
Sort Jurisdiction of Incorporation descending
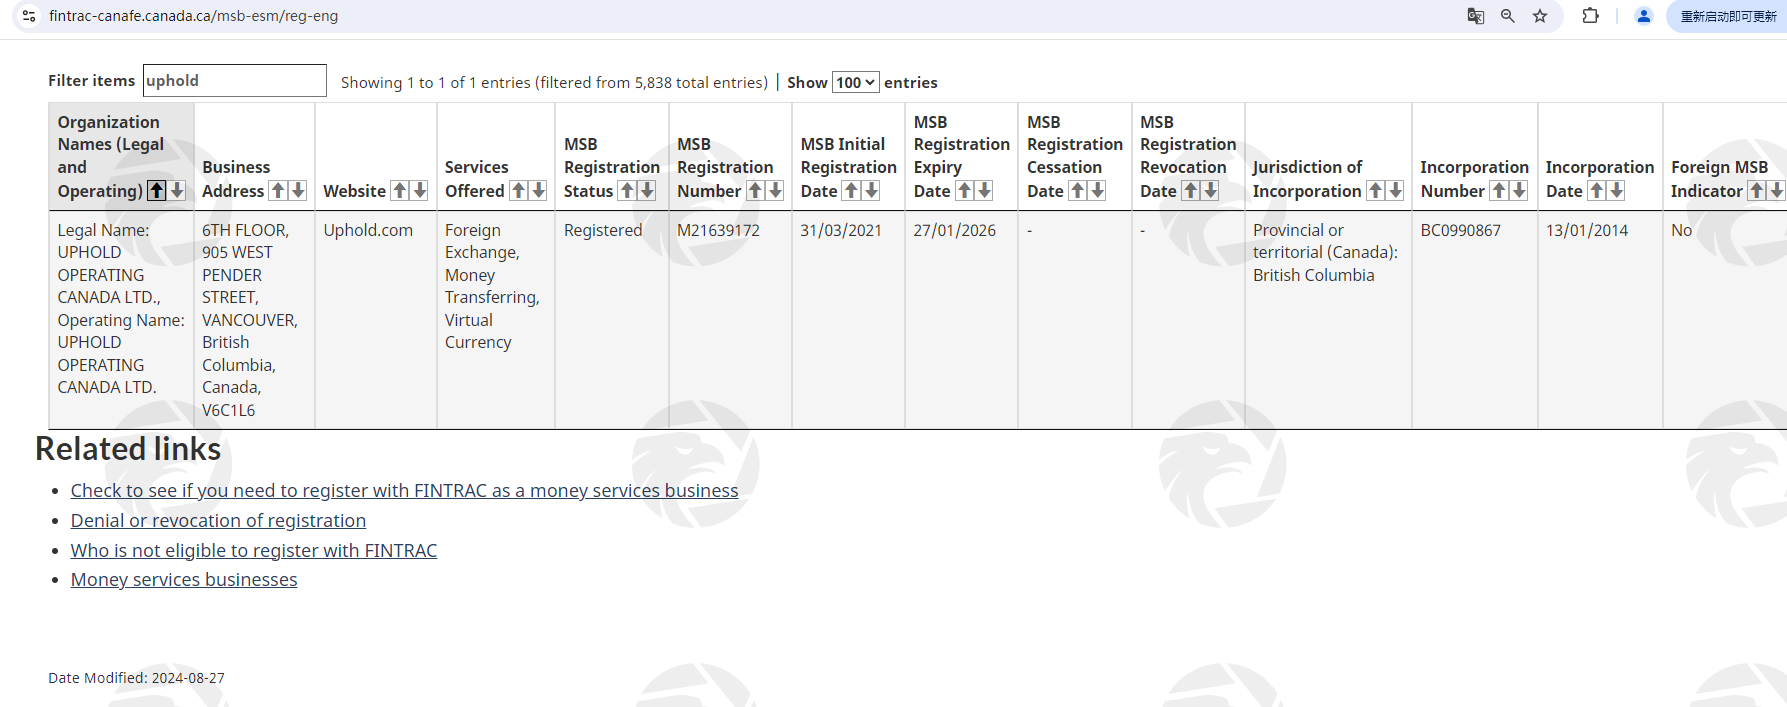click(x=1396, y=190)
